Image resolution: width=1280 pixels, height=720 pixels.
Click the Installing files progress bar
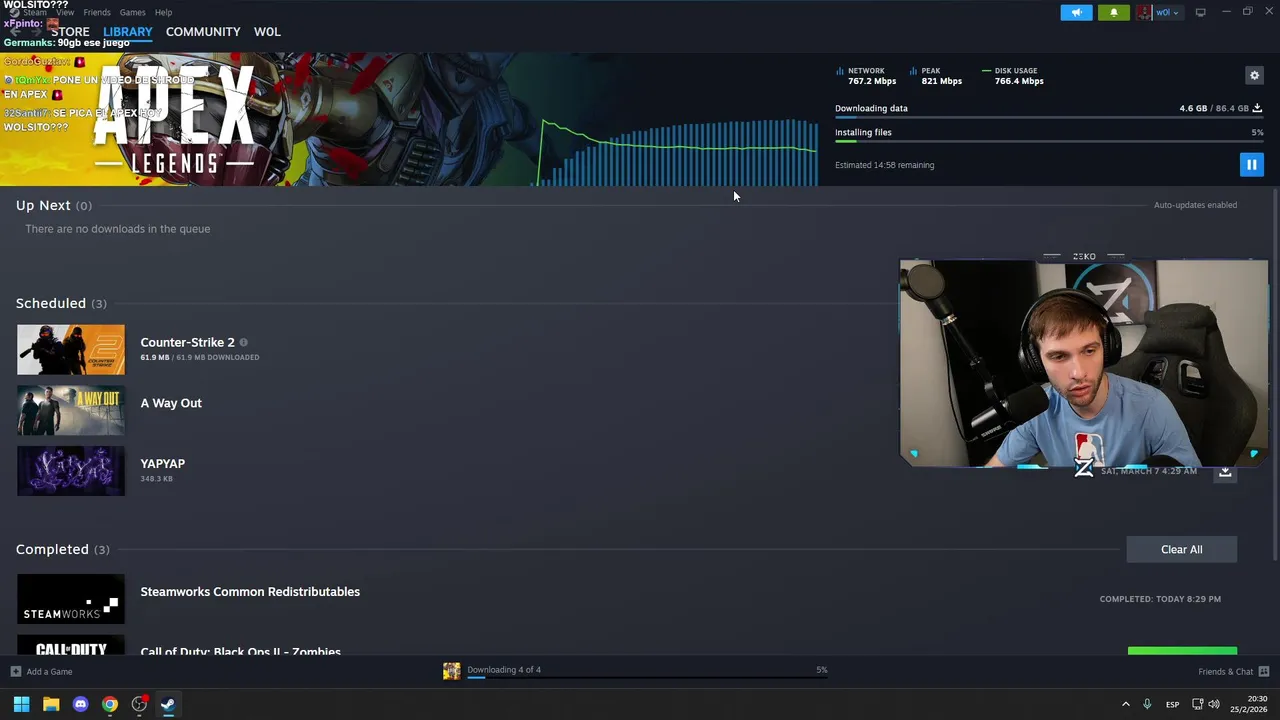tap(1049, 142)
